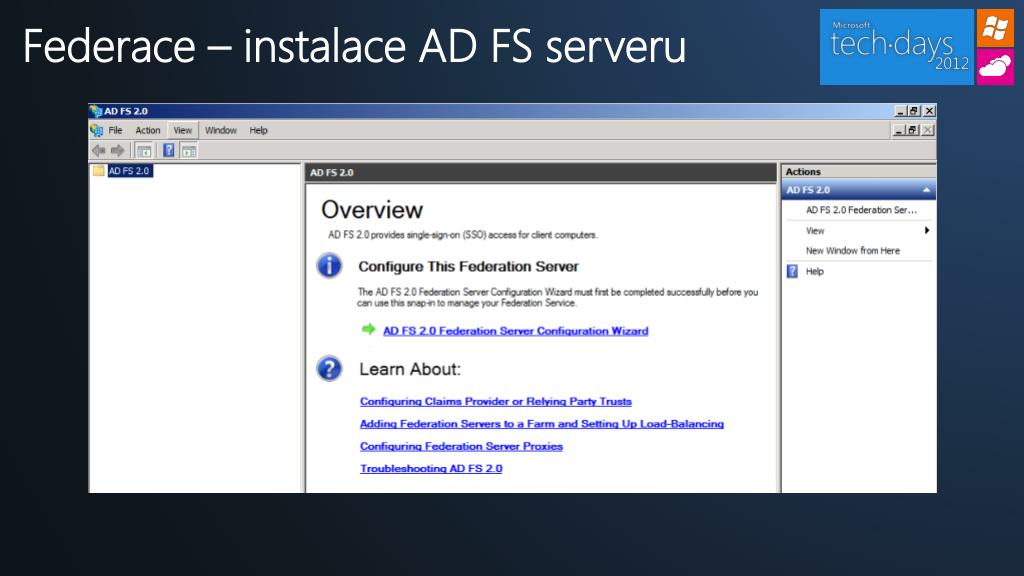Close the outer AD FS 2.0 window
The width and height of the screenshot is (1024, 576).
929,111
